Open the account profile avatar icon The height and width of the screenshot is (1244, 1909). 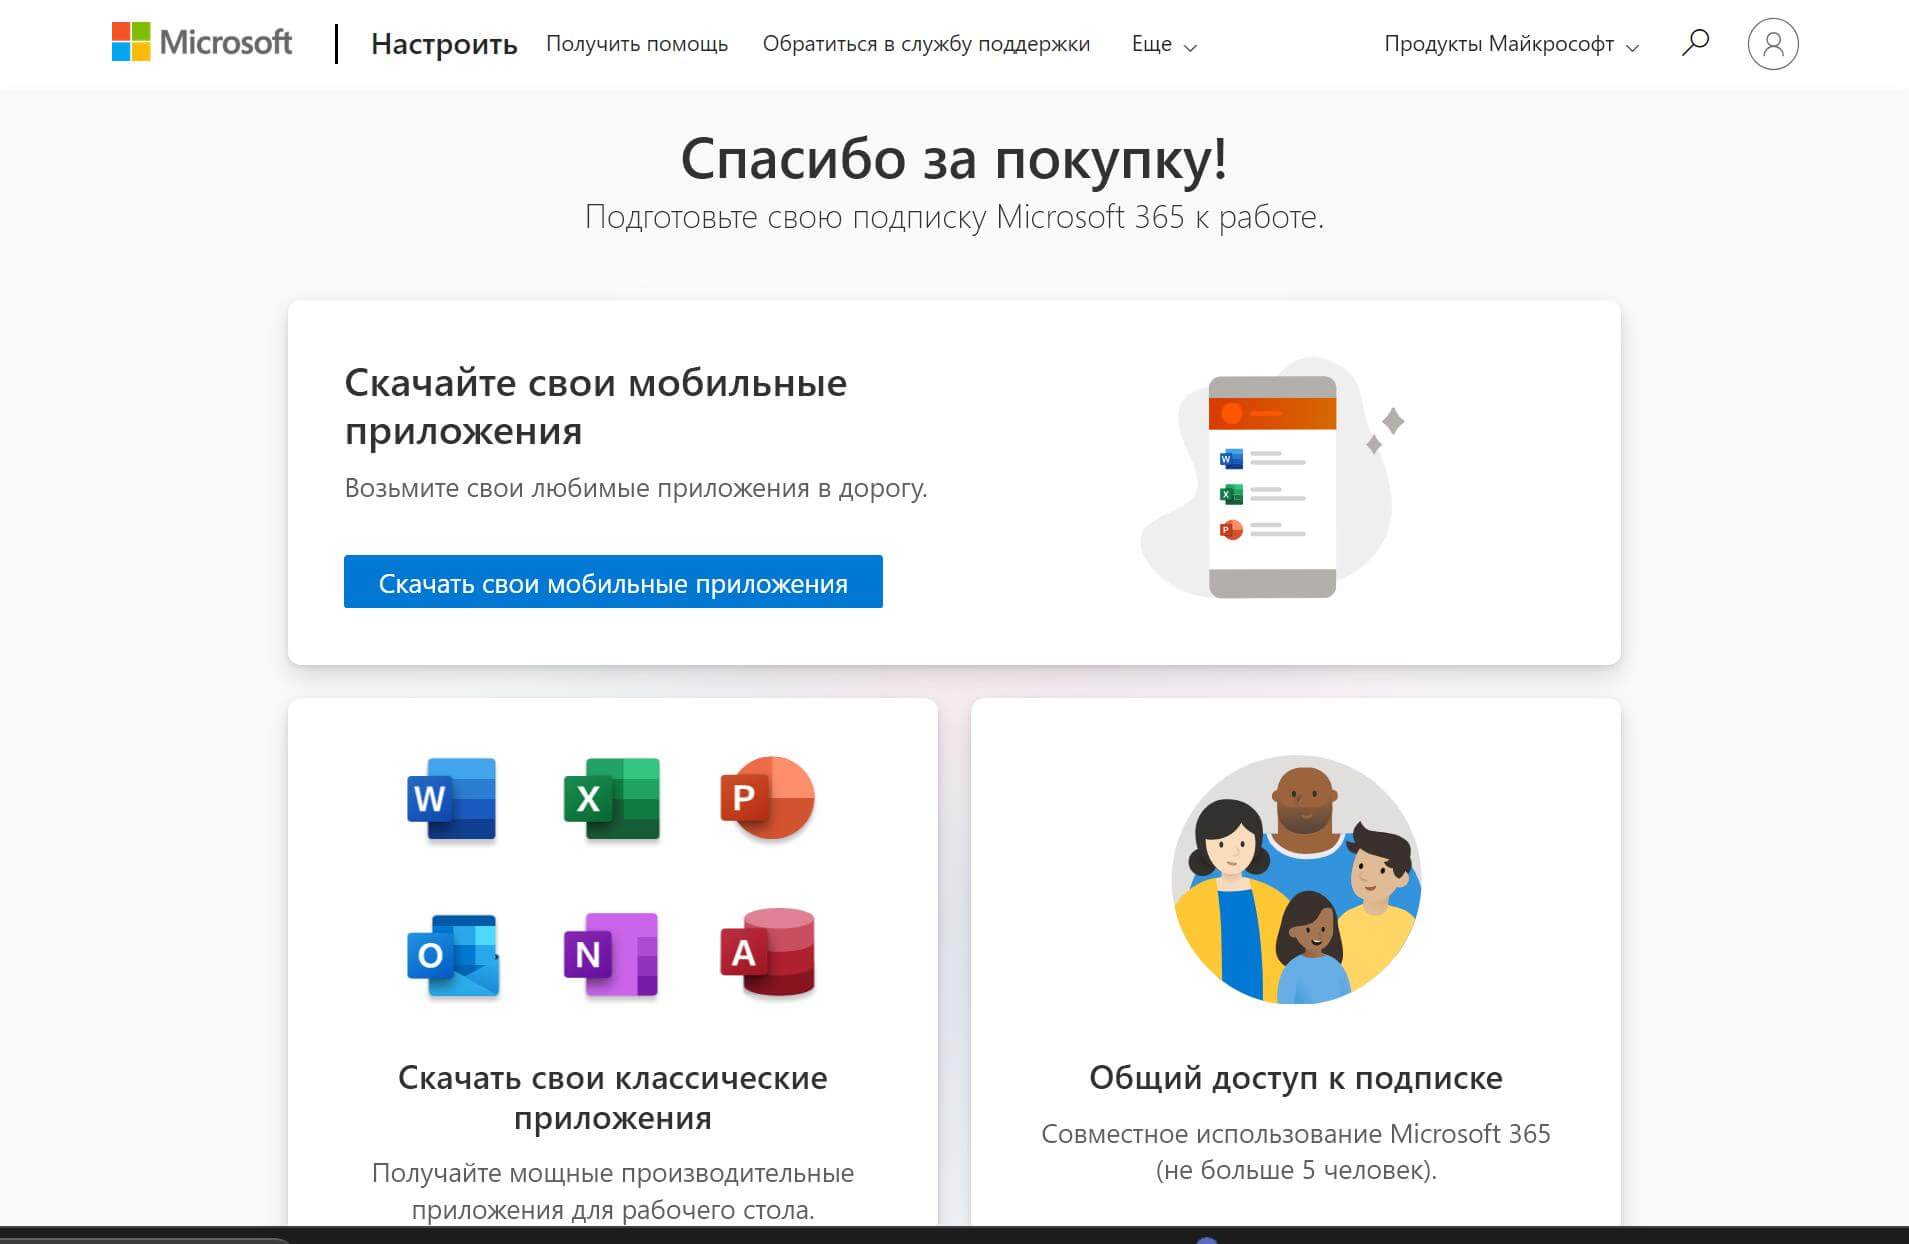[1773, 44]
